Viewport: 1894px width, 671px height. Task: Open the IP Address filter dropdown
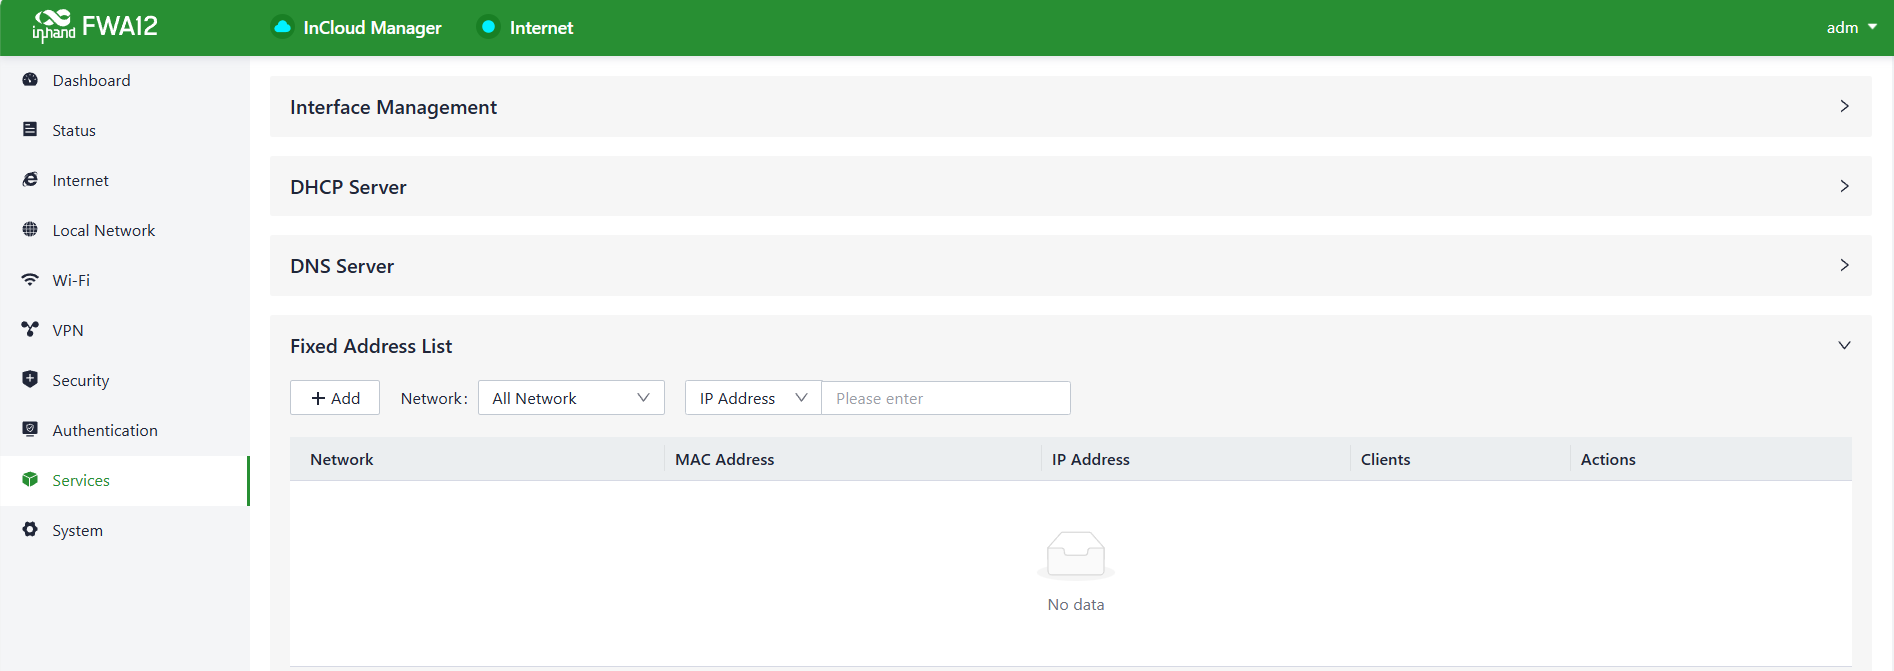click(752, 398)
